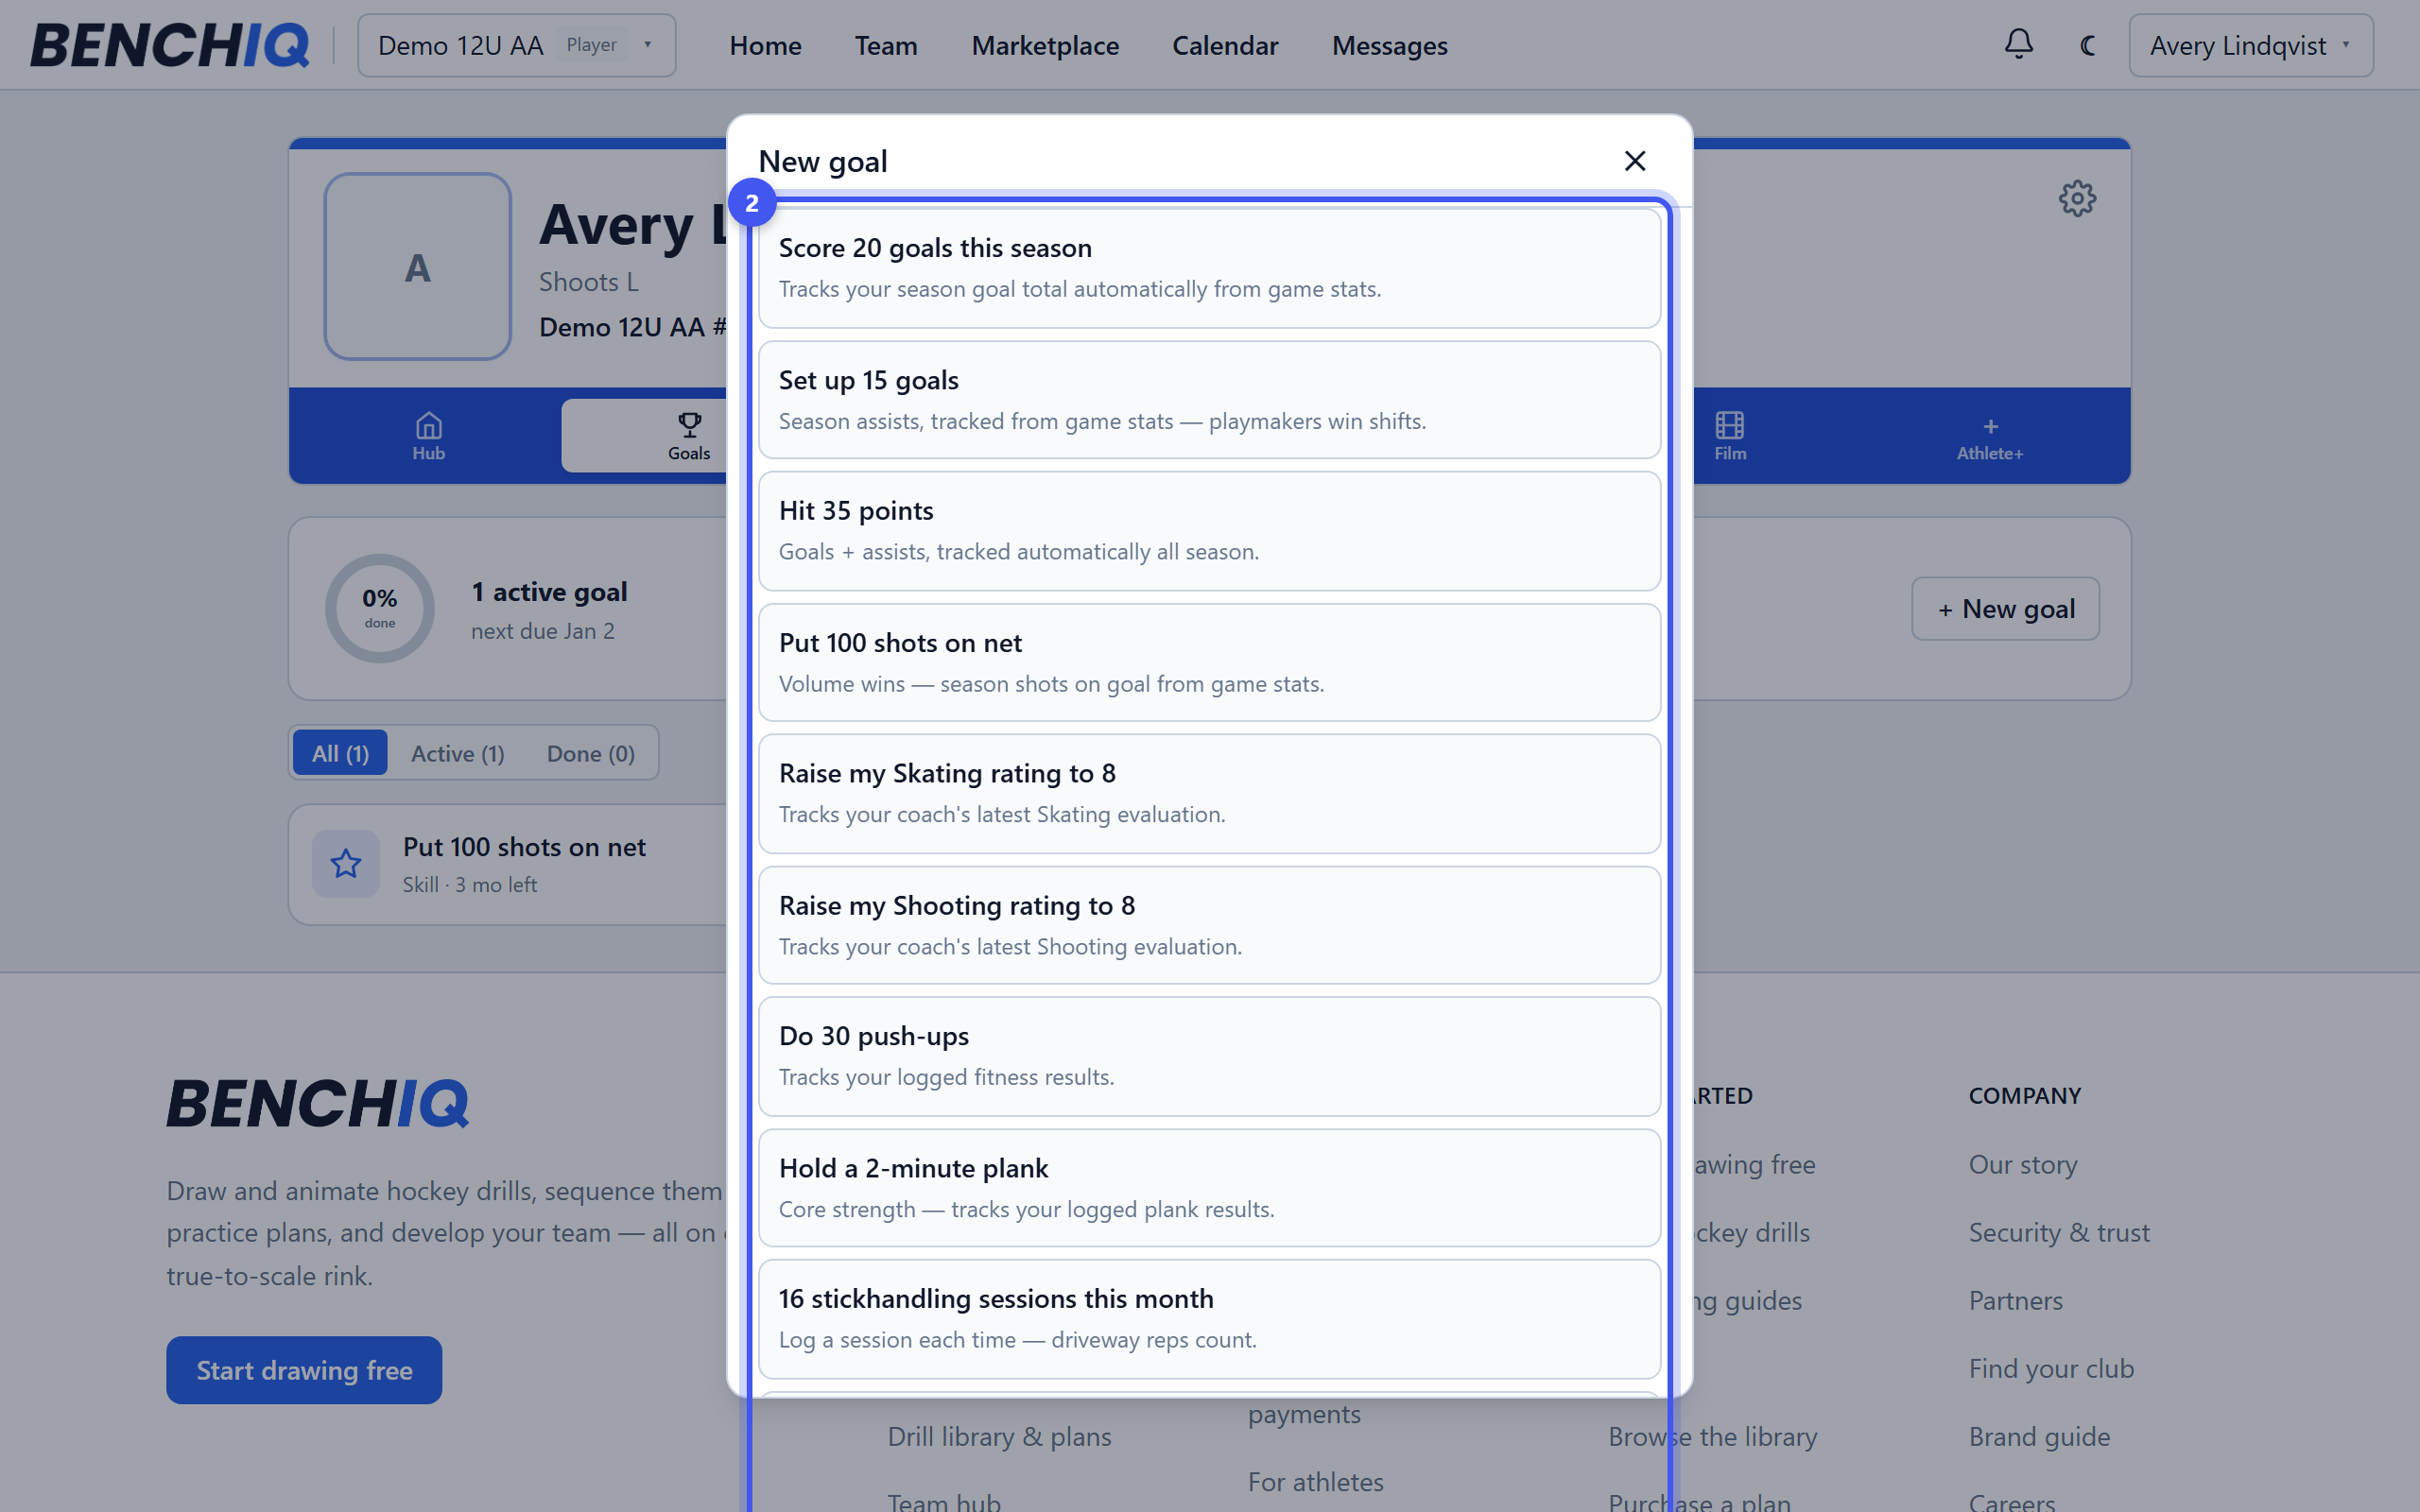Open Messages in top navigation

pyautogui.click(x=1389, y=45)
